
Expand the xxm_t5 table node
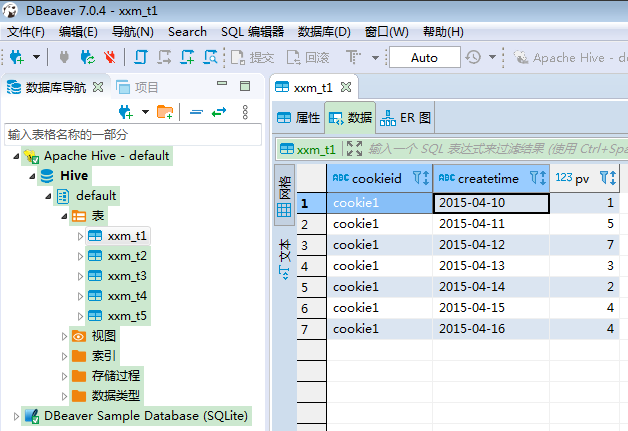click(x=80, y=316)
